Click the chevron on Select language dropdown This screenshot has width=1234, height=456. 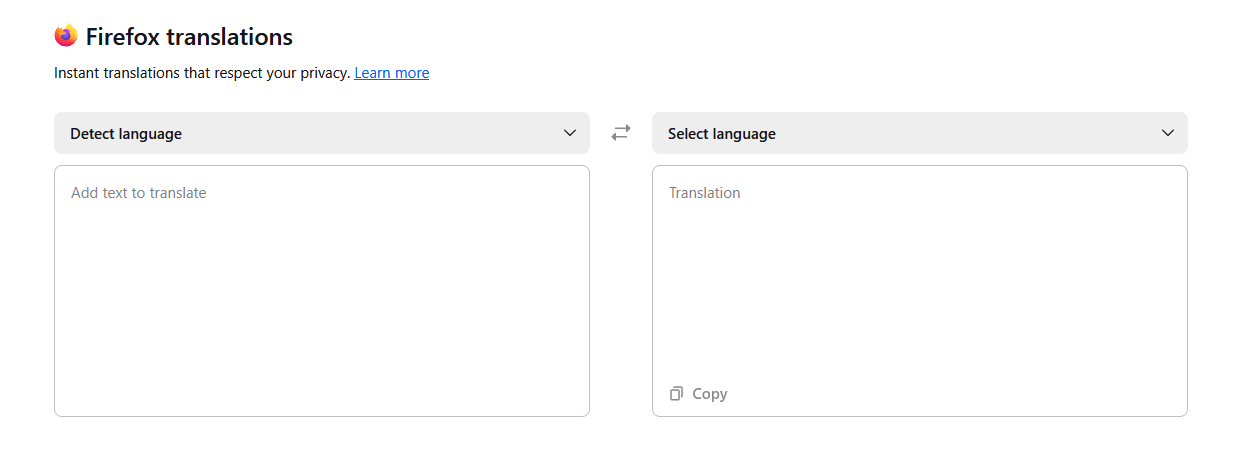coord(1168,133)
